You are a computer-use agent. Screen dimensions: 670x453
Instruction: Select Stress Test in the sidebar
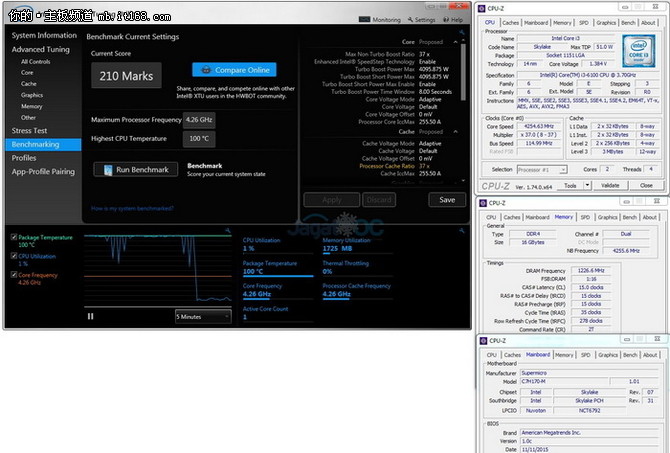30,130
